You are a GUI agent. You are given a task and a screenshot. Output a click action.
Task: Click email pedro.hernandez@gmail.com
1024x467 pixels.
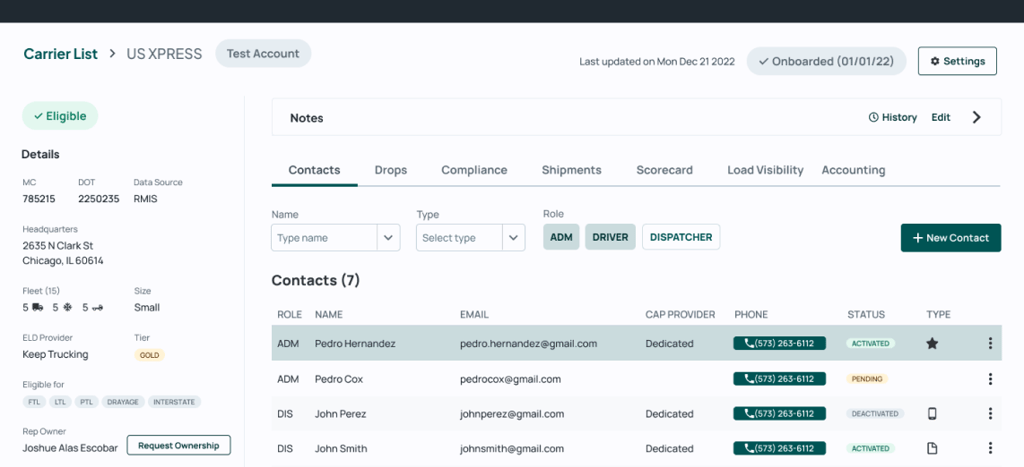pos(528,344)
